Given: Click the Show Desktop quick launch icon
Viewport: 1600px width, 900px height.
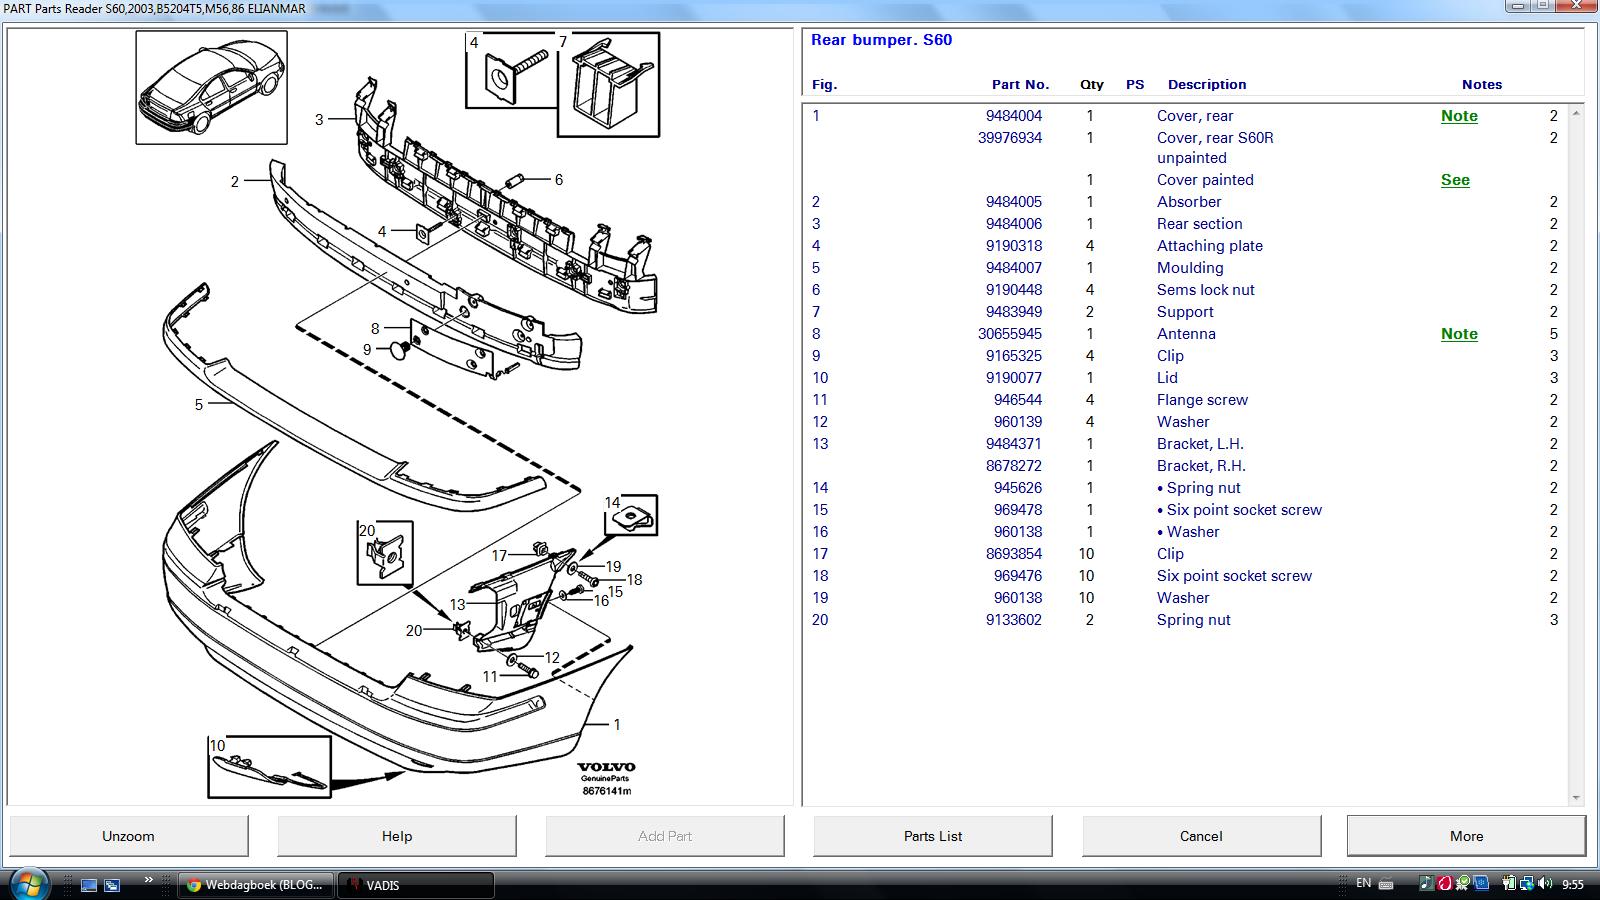Looking at the screenshot, I should pyautogui.click(x=89, y=885).
